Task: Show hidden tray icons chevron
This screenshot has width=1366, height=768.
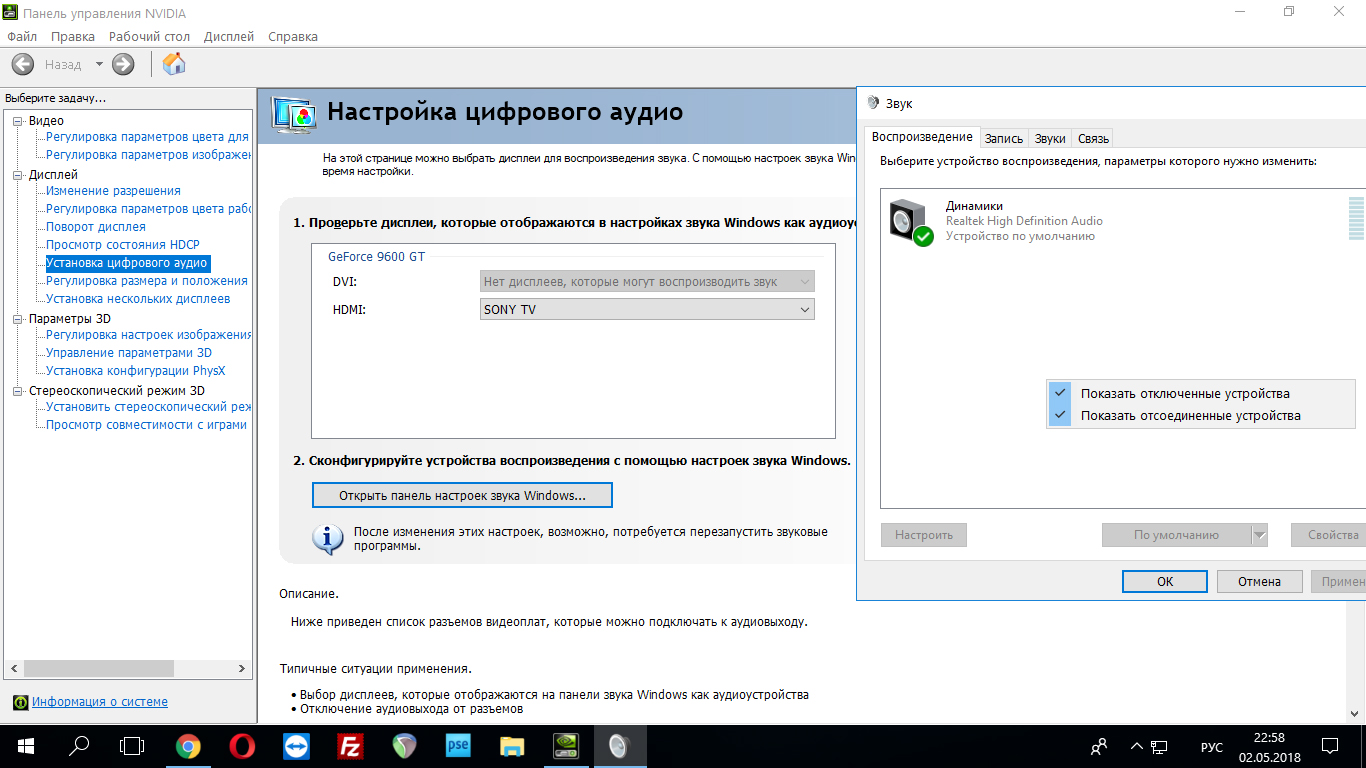Action: point(1136,746)
